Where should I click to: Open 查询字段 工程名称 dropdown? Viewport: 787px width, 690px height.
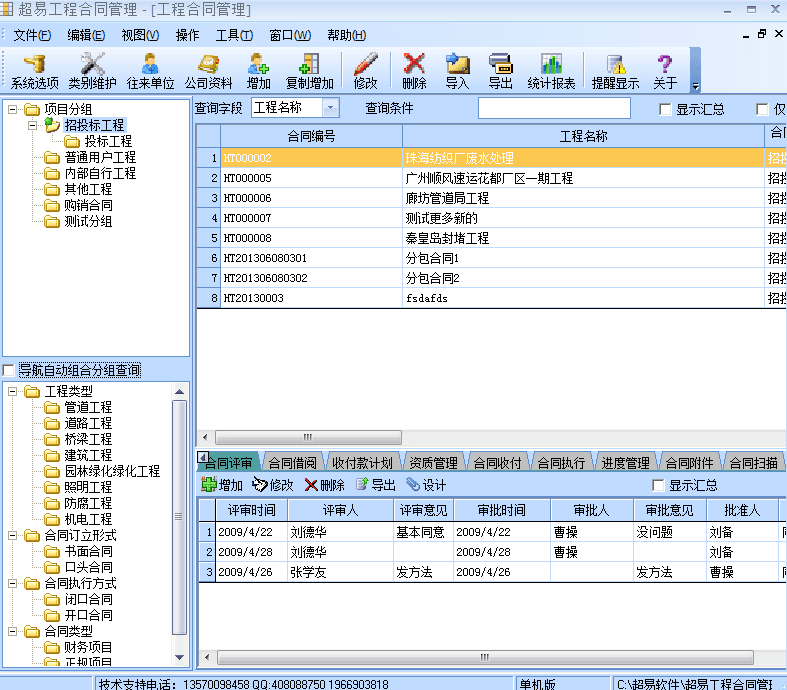[330, 107]
